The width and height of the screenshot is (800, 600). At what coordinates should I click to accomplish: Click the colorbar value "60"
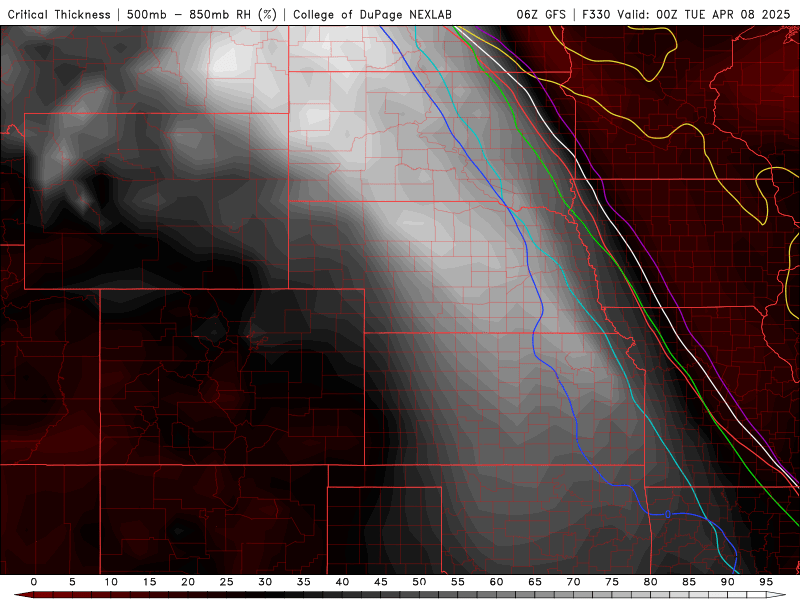[x=496, y=582]
